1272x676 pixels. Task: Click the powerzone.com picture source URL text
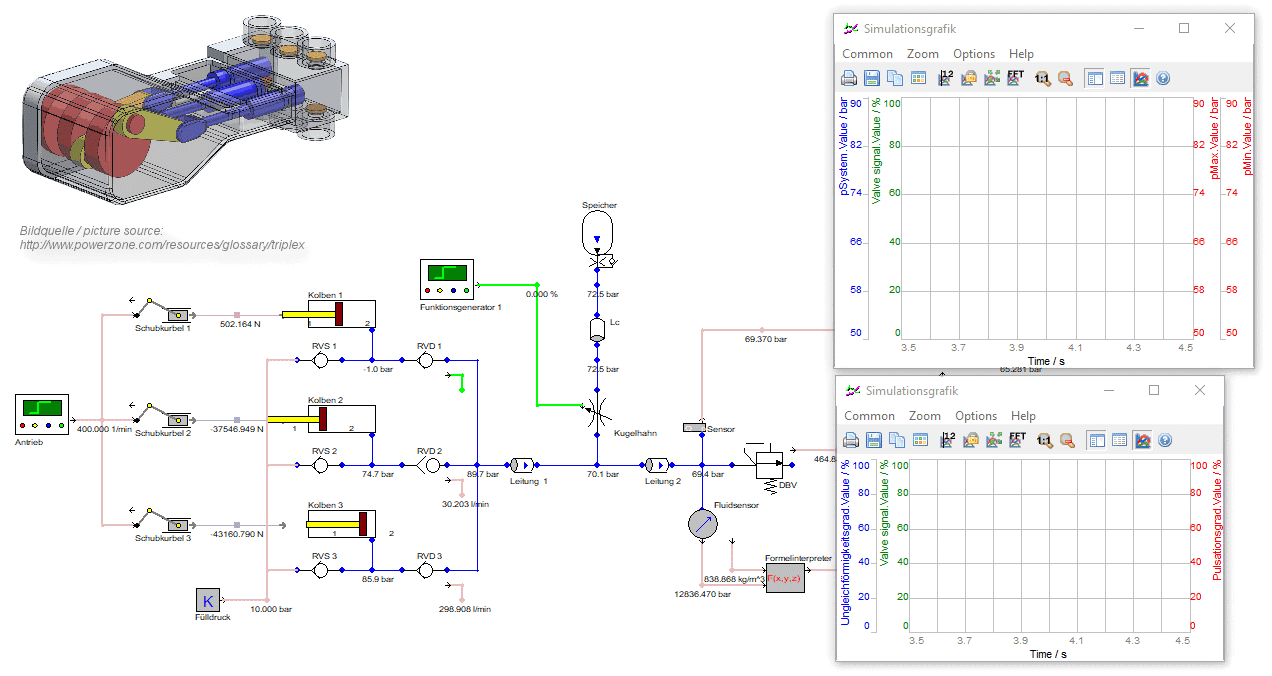click(x=162, y=244)
